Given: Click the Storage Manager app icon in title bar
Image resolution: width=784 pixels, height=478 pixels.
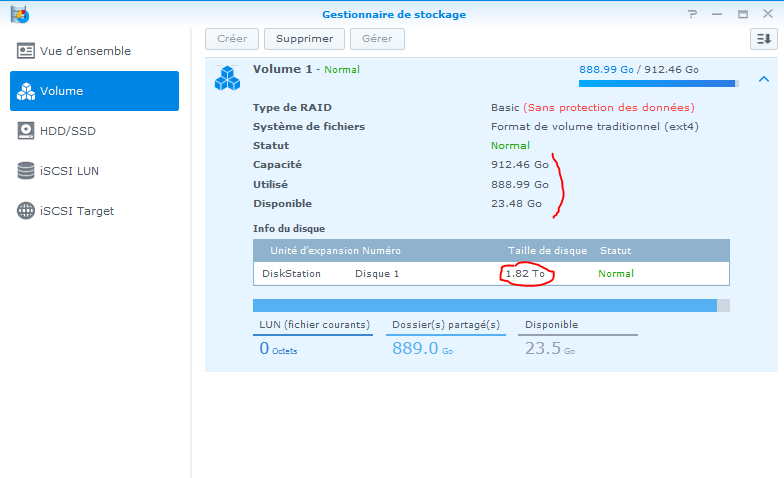Looking at the screenshot, I should [19, 14].
